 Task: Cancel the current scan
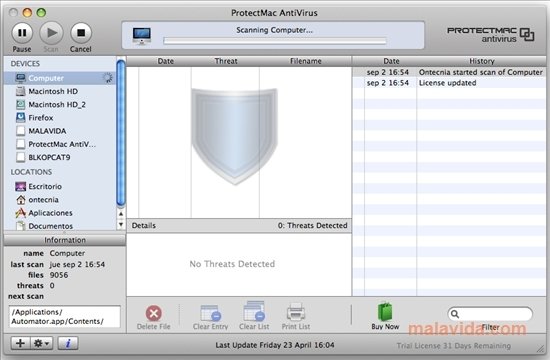tap(81, 33)
